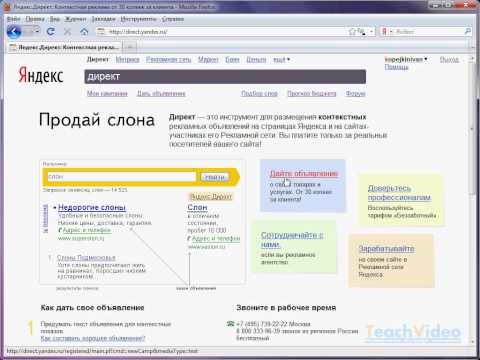Open the Форум link
480x360 pixels.
(x=355, y=94)
